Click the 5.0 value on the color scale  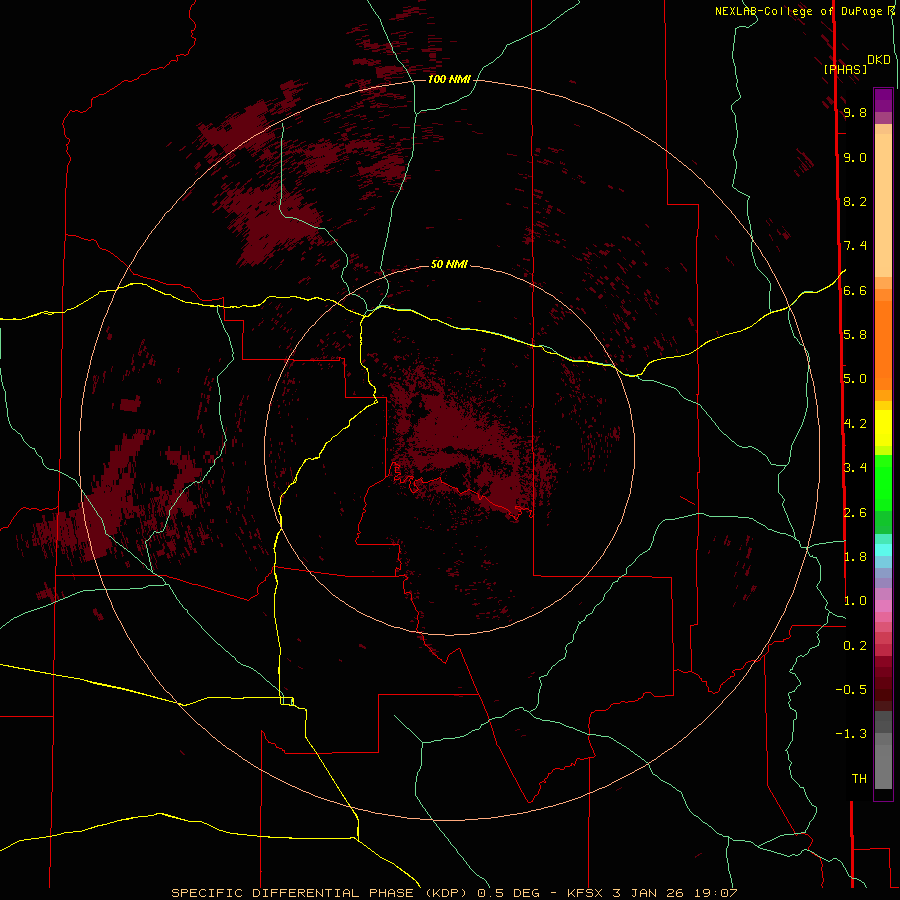coord(855,379)
